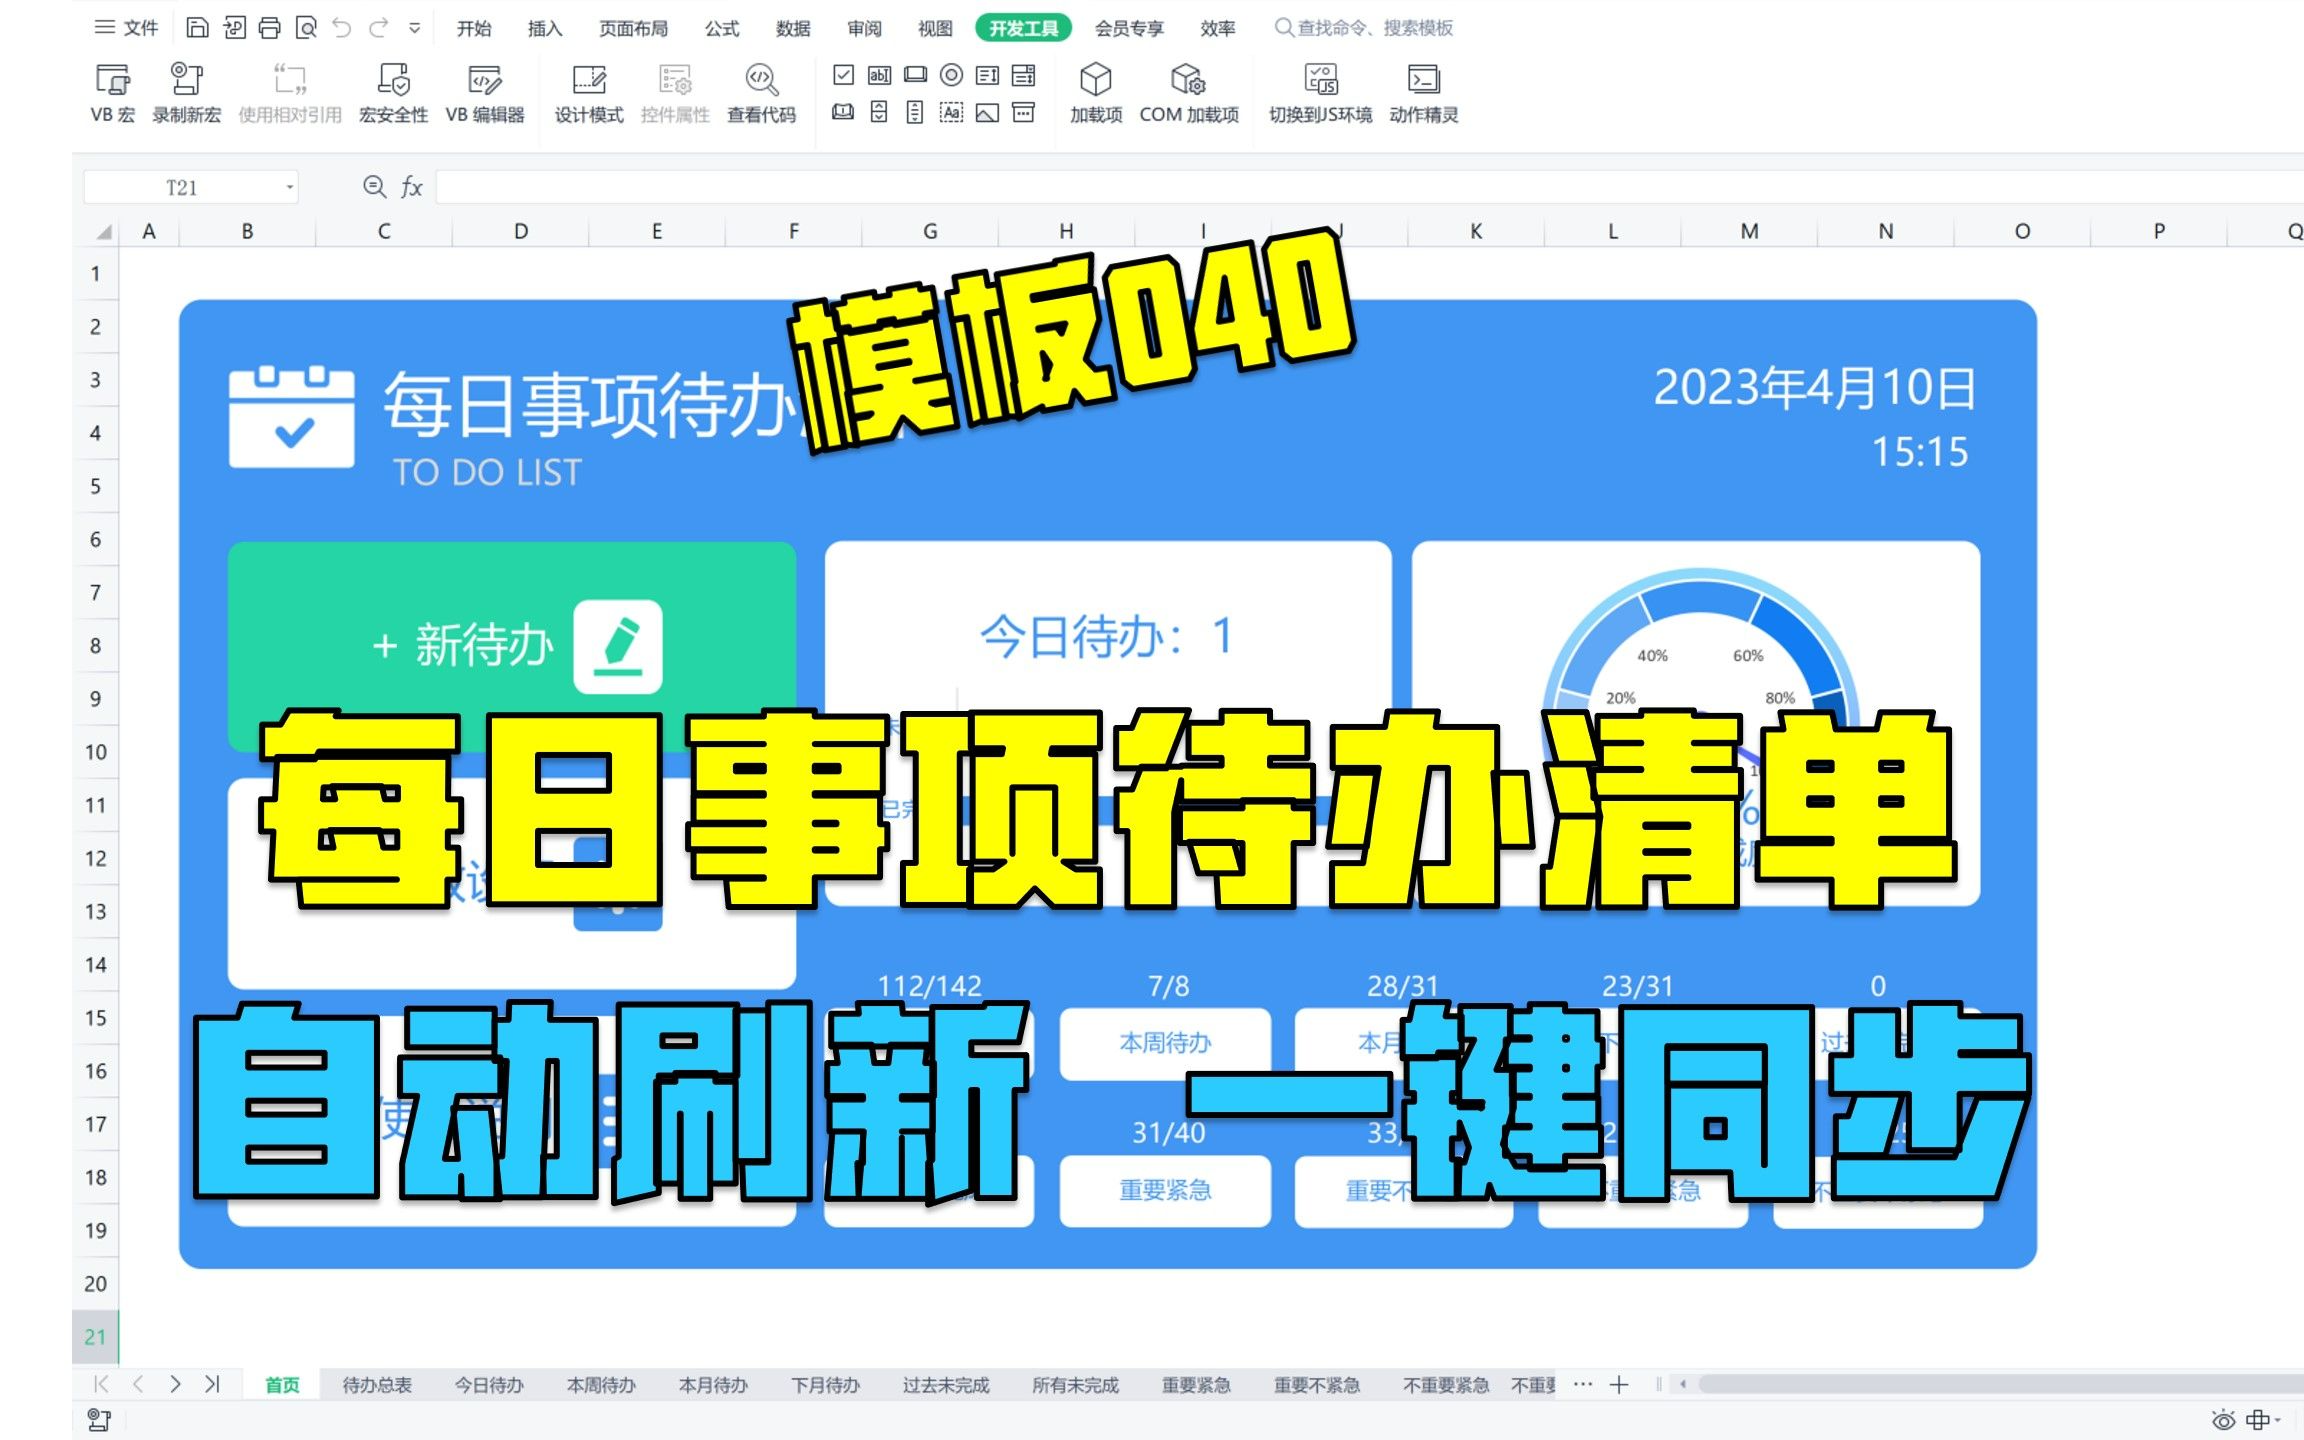
Task: Click the calendar check logo icon
Action: click(x=291, y=416)
